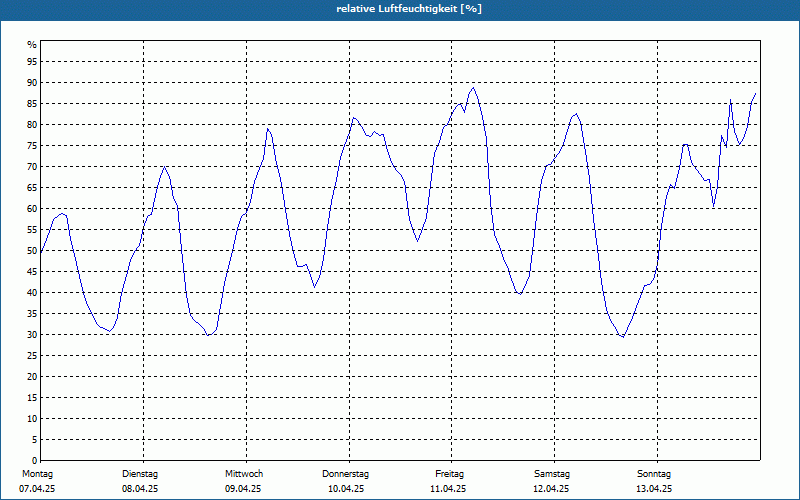Click the 'Sonntag' day label

(x=654, y=474)
